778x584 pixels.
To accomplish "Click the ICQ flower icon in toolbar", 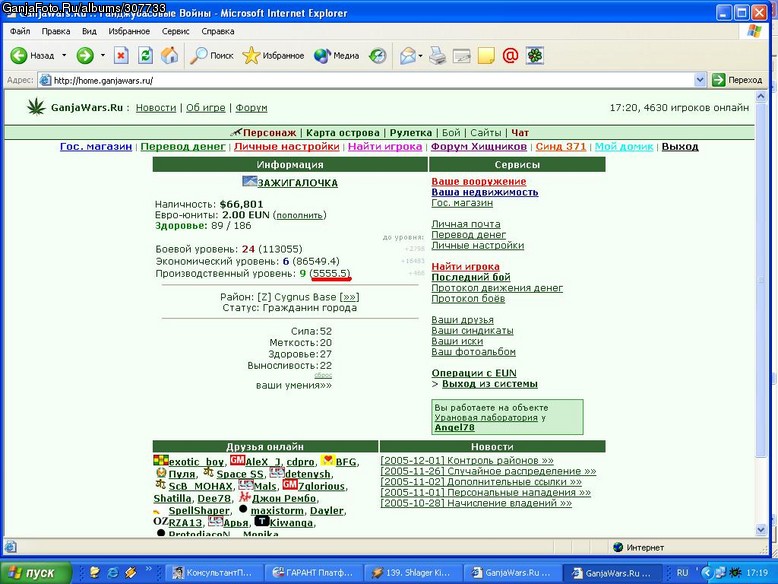I will click(x=535, y=56).
